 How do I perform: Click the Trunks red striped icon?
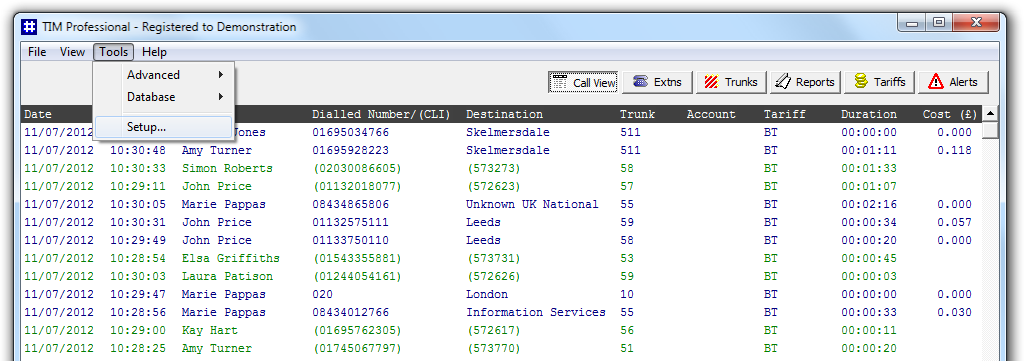pos(711,82)
